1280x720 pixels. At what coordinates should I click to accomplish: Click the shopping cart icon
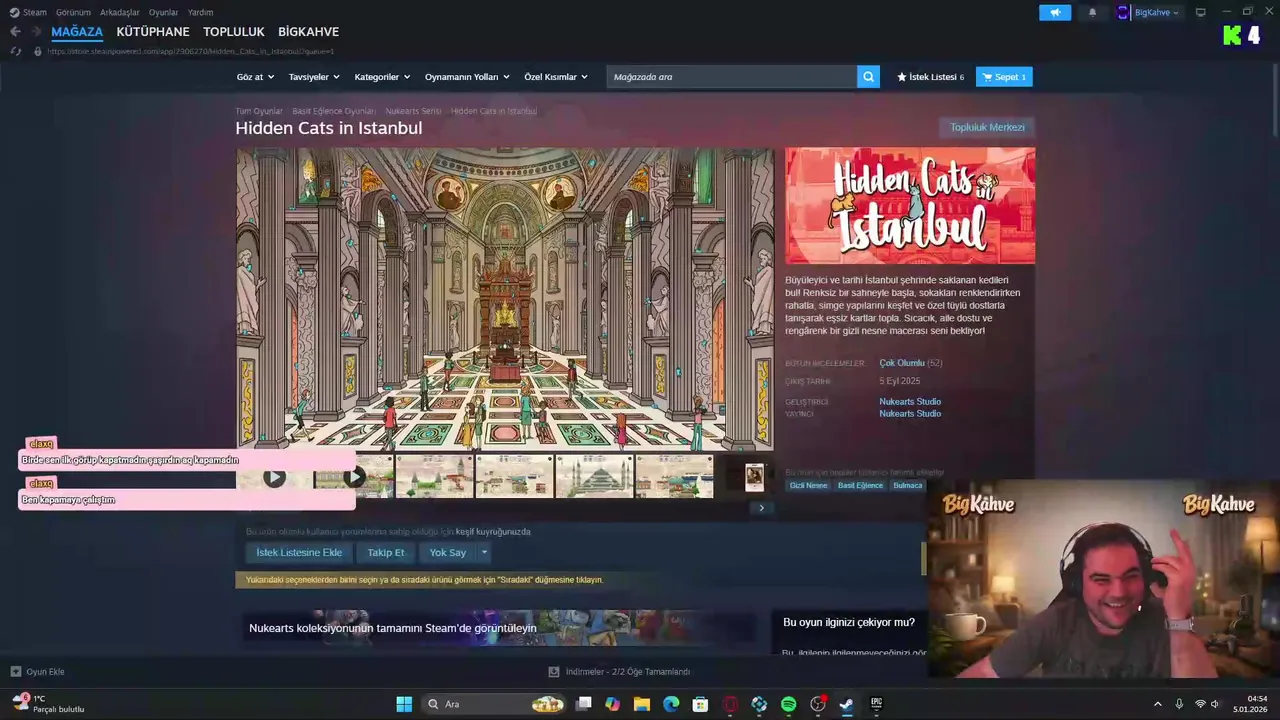click(x=987, y=77)
